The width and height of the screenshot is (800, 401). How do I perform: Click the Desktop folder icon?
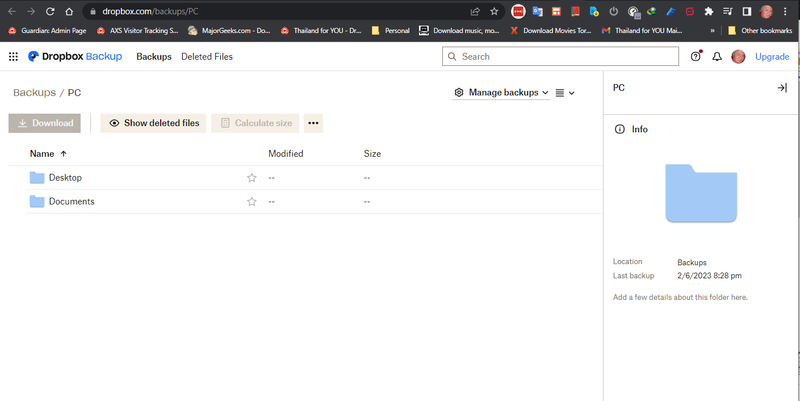(x=37, y=178)
